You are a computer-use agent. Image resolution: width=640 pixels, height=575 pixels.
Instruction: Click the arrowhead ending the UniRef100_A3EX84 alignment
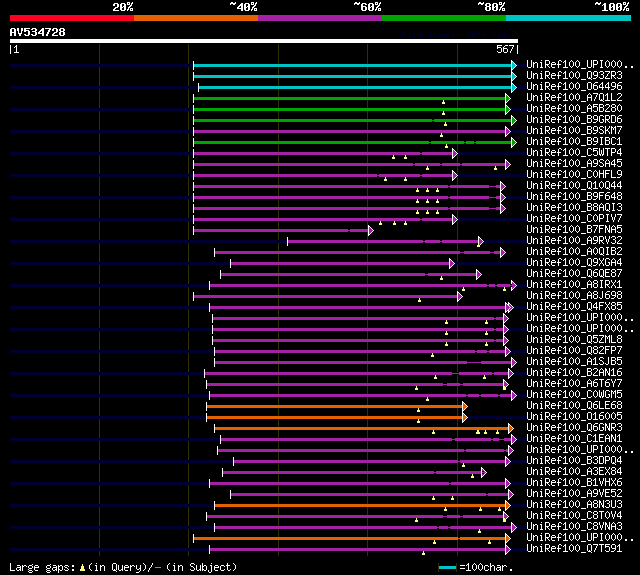(484, 473)
